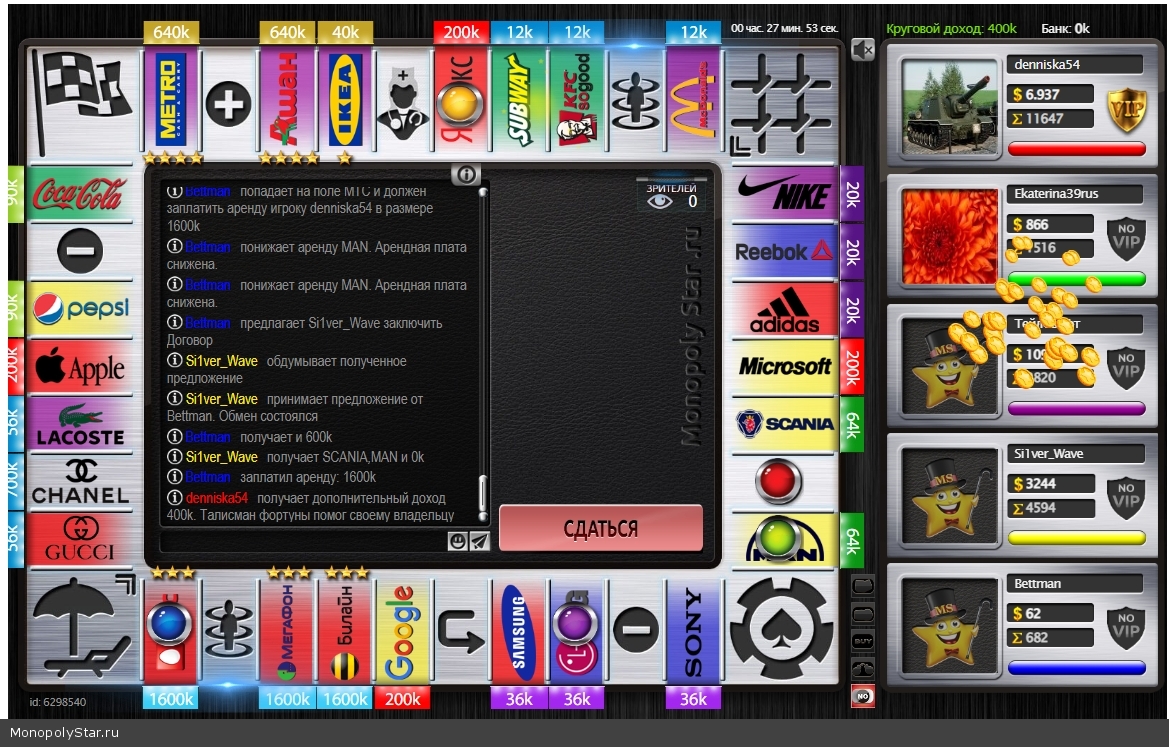
Task: Click the handshake deal icon in the side toolbar
Action: (x=863, y=669)
